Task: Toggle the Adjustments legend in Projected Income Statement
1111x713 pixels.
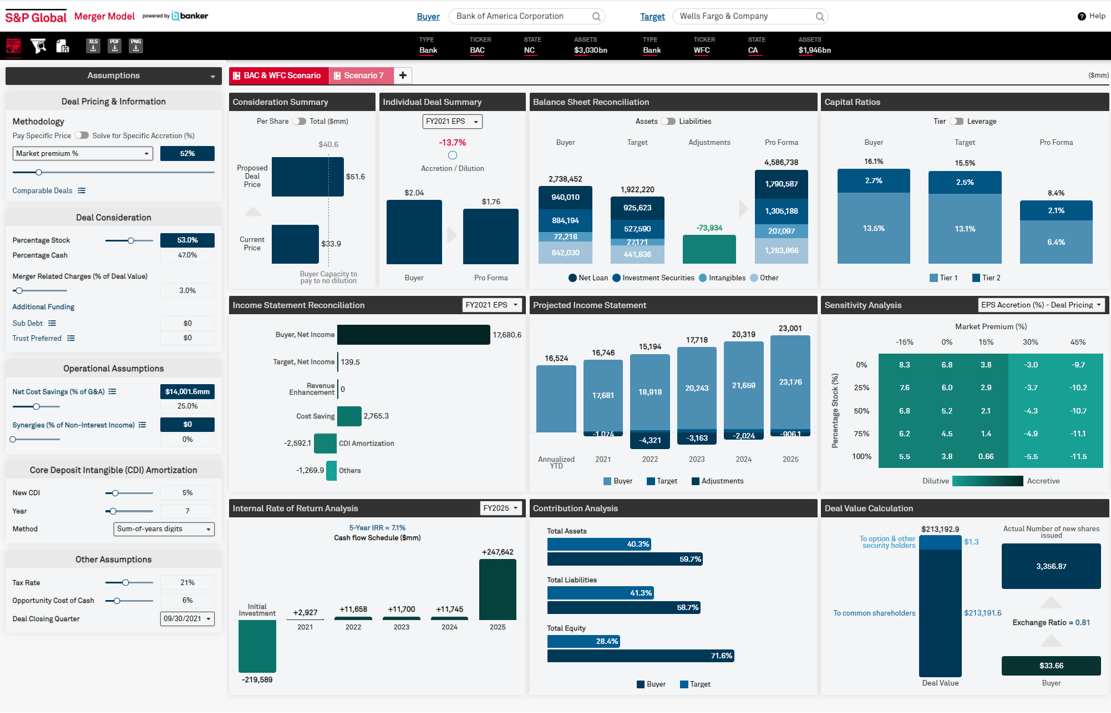Action: coord(718,481)
